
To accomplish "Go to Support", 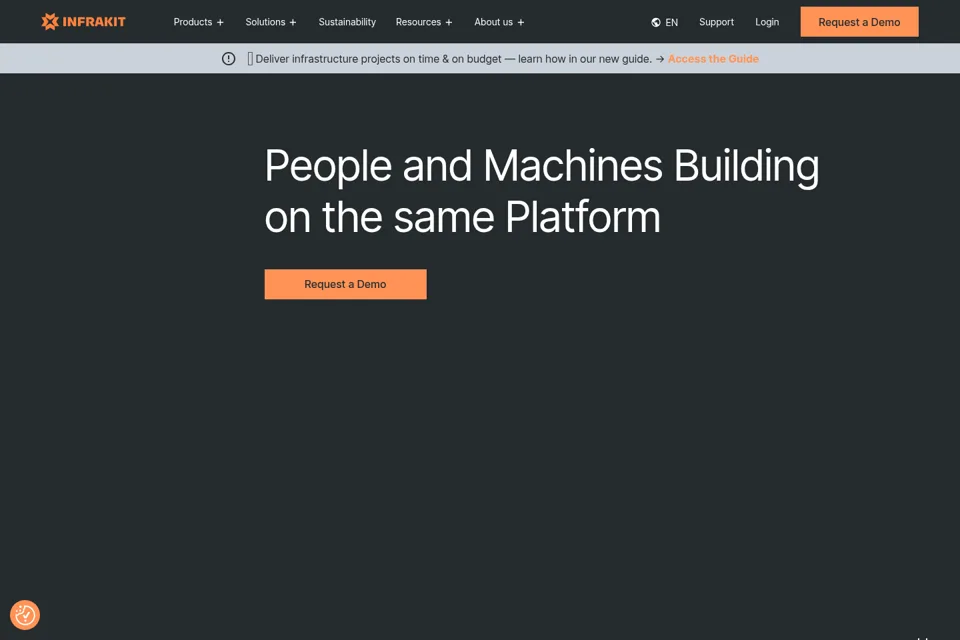I will coord(716,22).
